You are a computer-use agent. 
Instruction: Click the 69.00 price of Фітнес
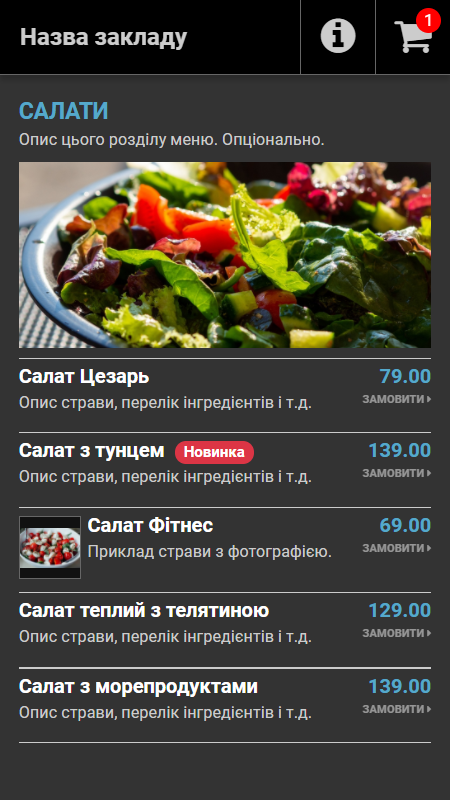coord(406,526)
